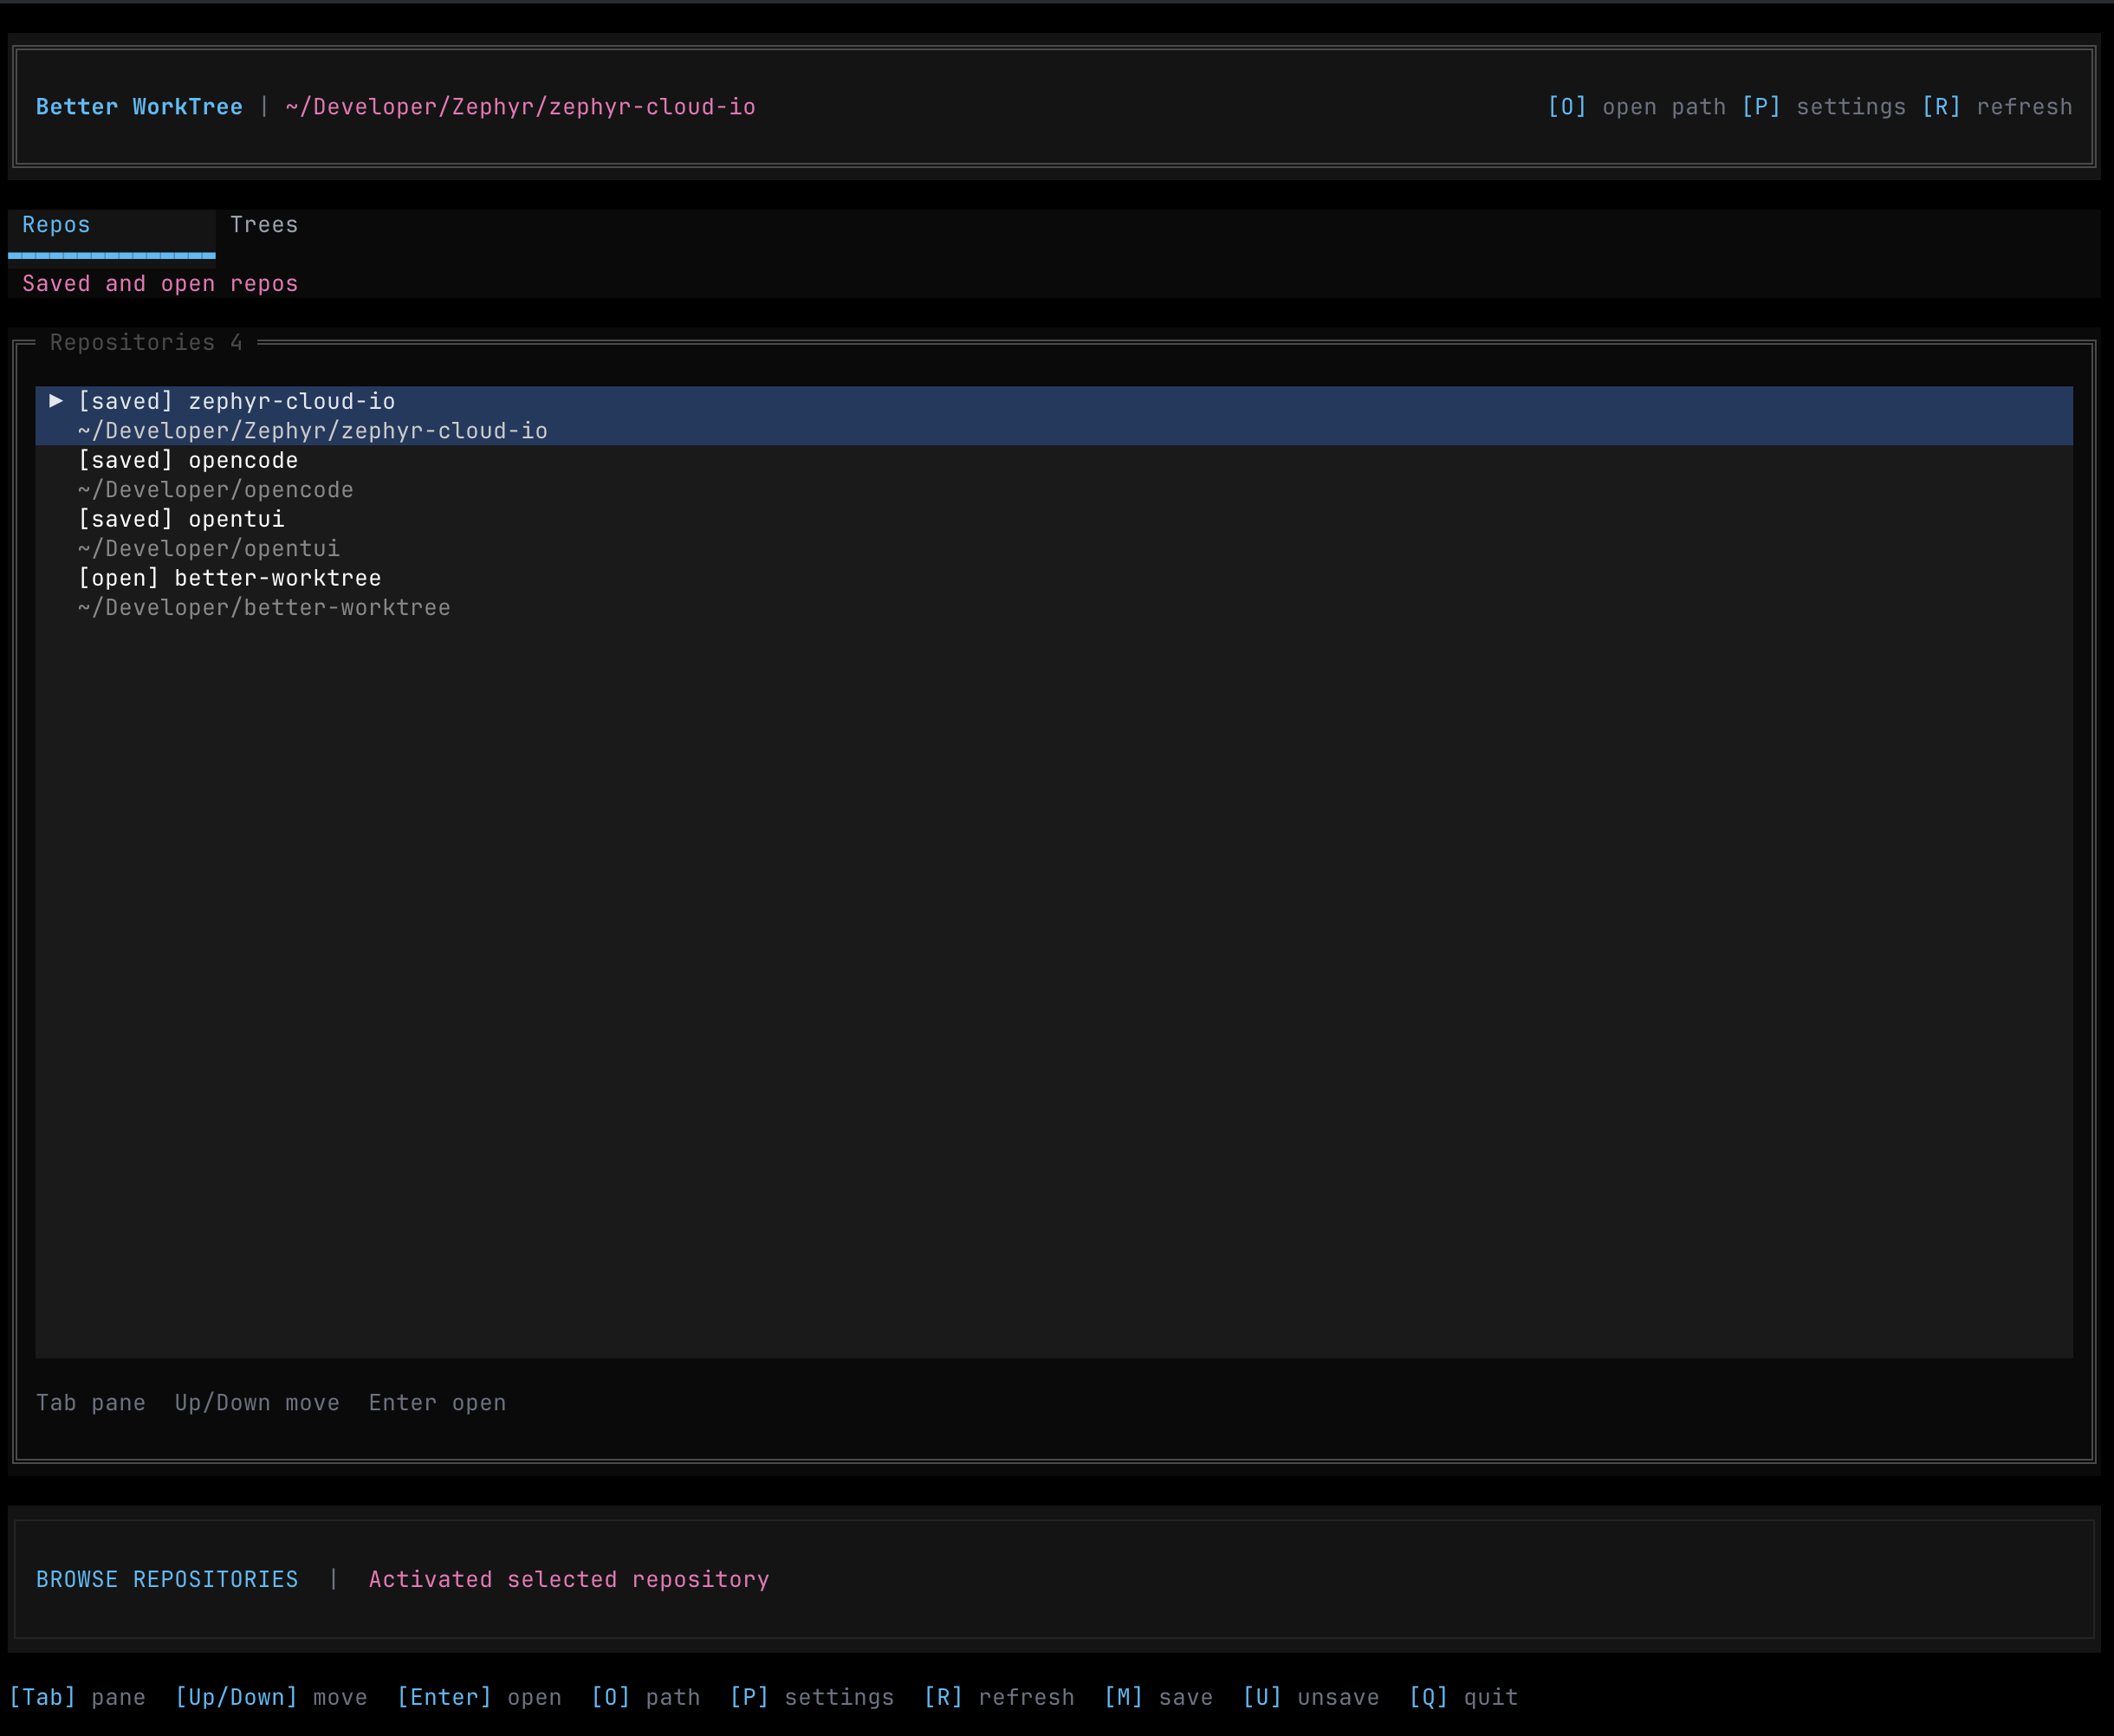Select the Repos tab
2114x1736 pixels.
click(x=56, y=224)
